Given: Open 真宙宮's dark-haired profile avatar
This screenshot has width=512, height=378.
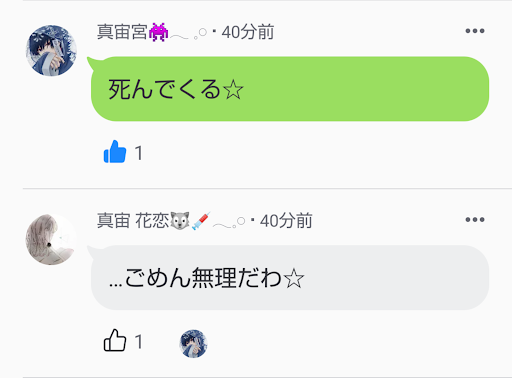Looking at the screenshot, I should [x=51, y=50].
